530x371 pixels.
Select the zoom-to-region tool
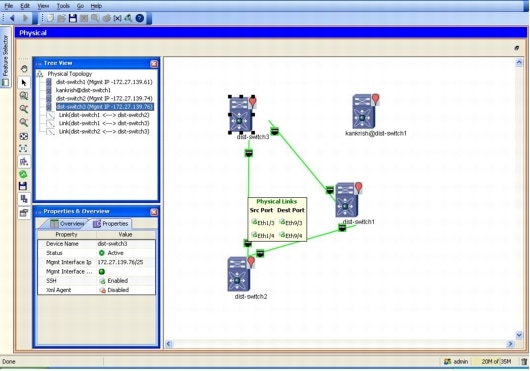point(24,96)
